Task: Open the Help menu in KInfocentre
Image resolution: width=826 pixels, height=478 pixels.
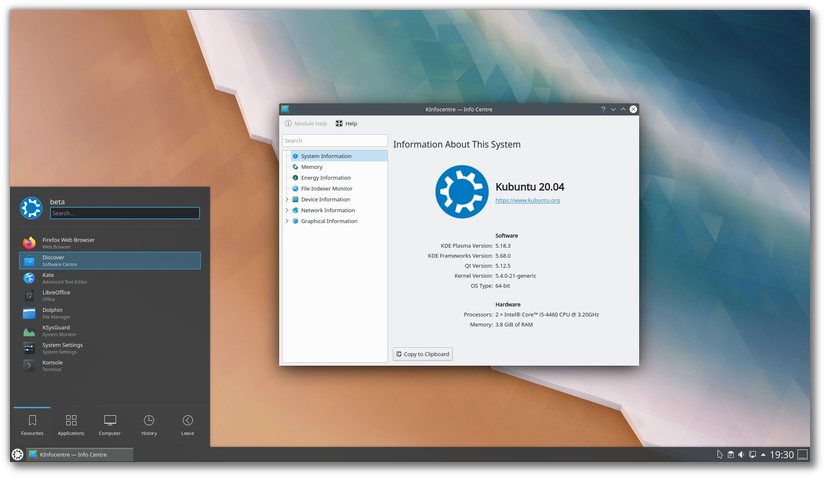Action: [x=346, y=124]
